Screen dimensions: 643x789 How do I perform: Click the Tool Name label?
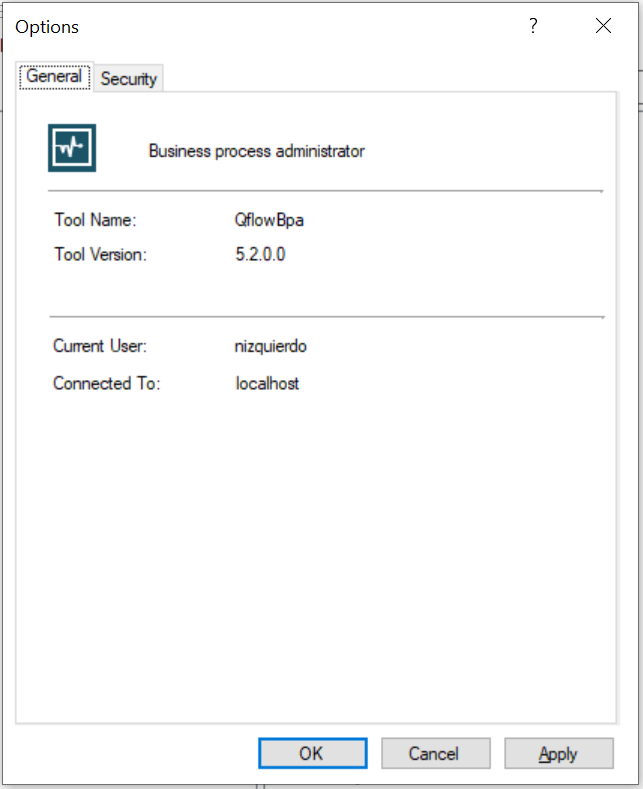[x=95, y=220]
